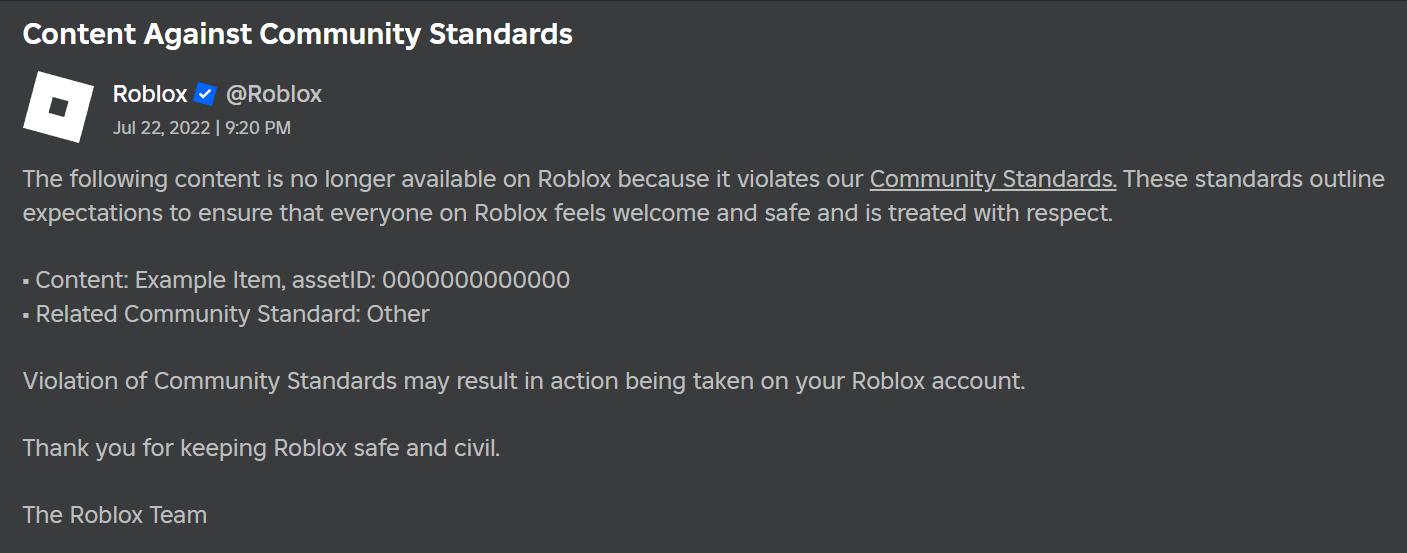Click the word 'Other' in the standard line
1407x553 pixels.
pos(398,314)
